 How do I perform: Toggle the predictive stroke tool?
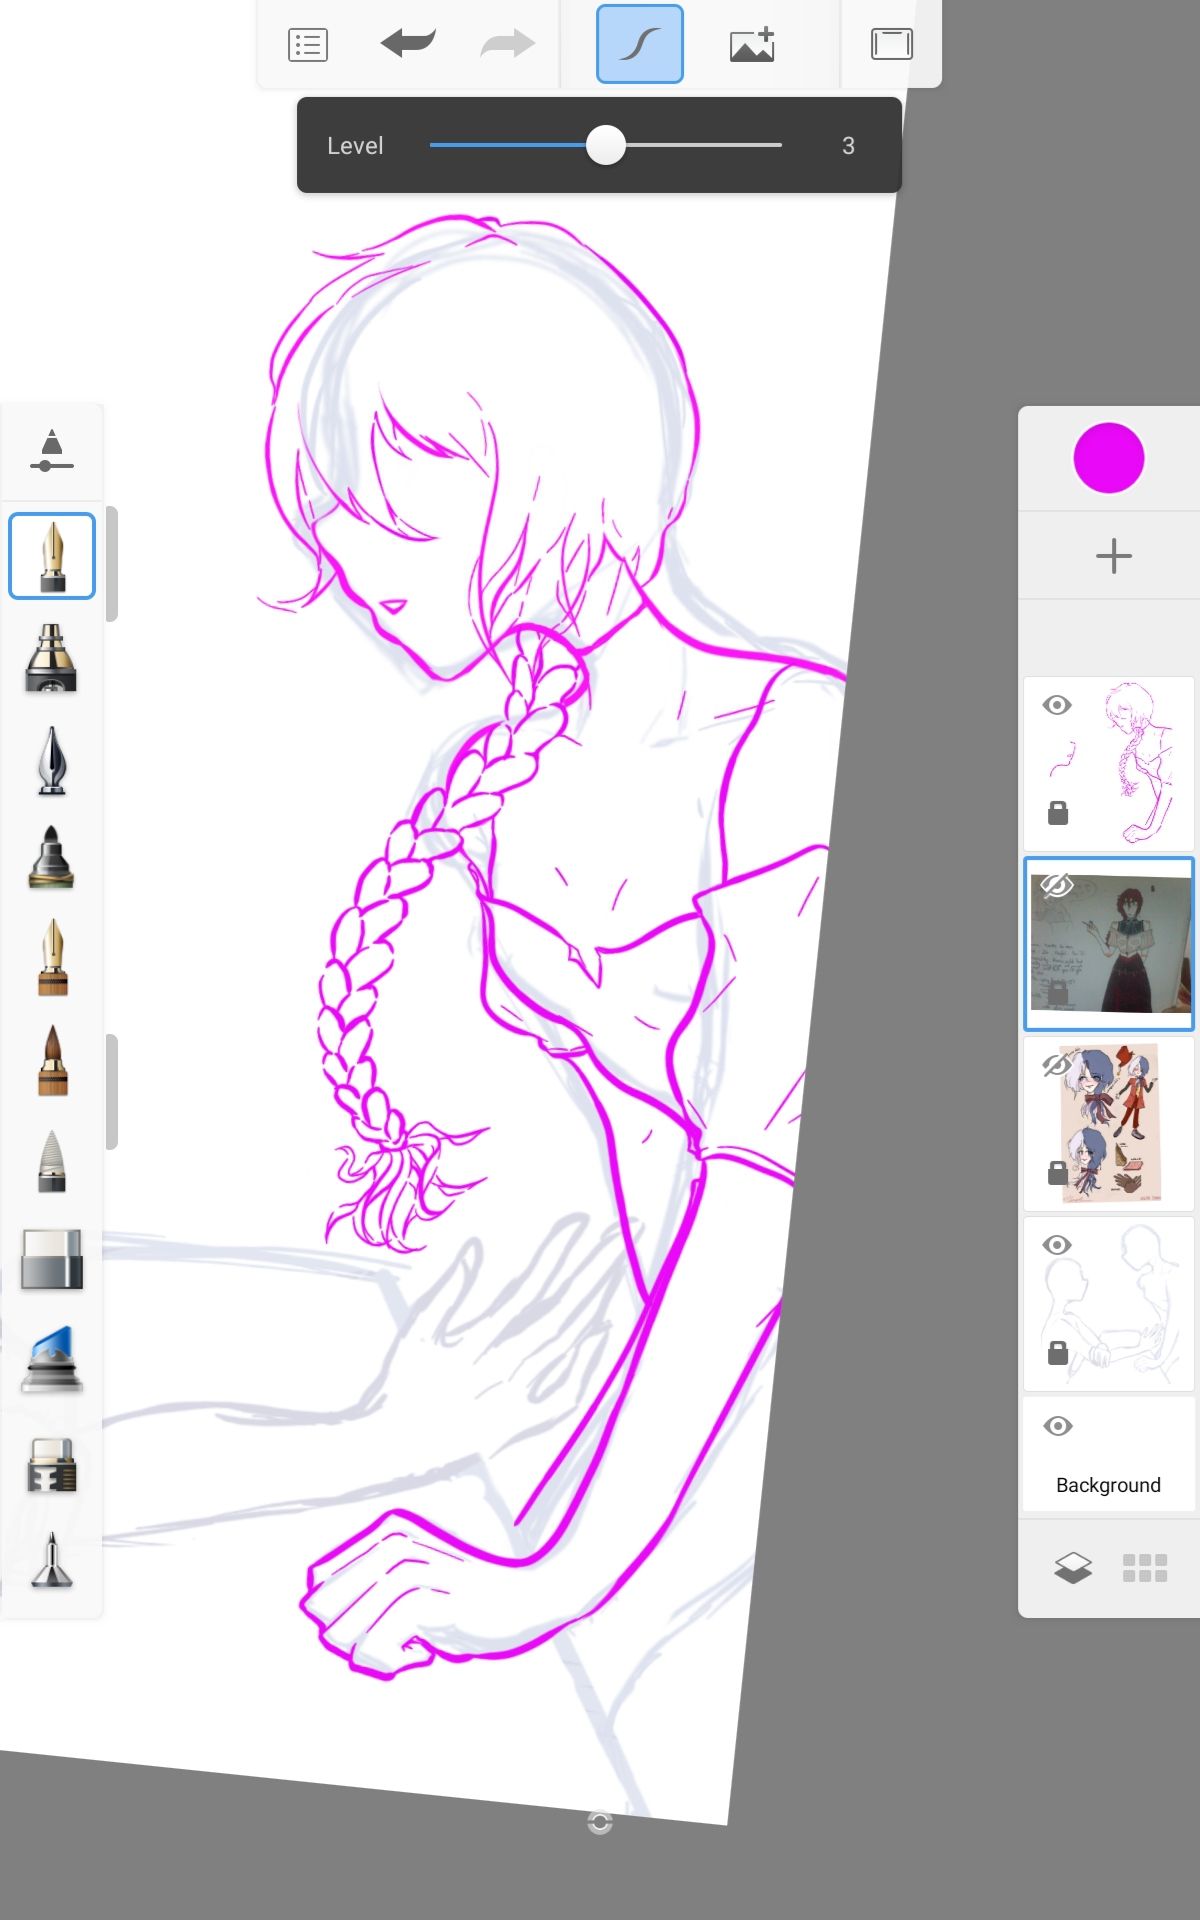click(x=639, y=44)
